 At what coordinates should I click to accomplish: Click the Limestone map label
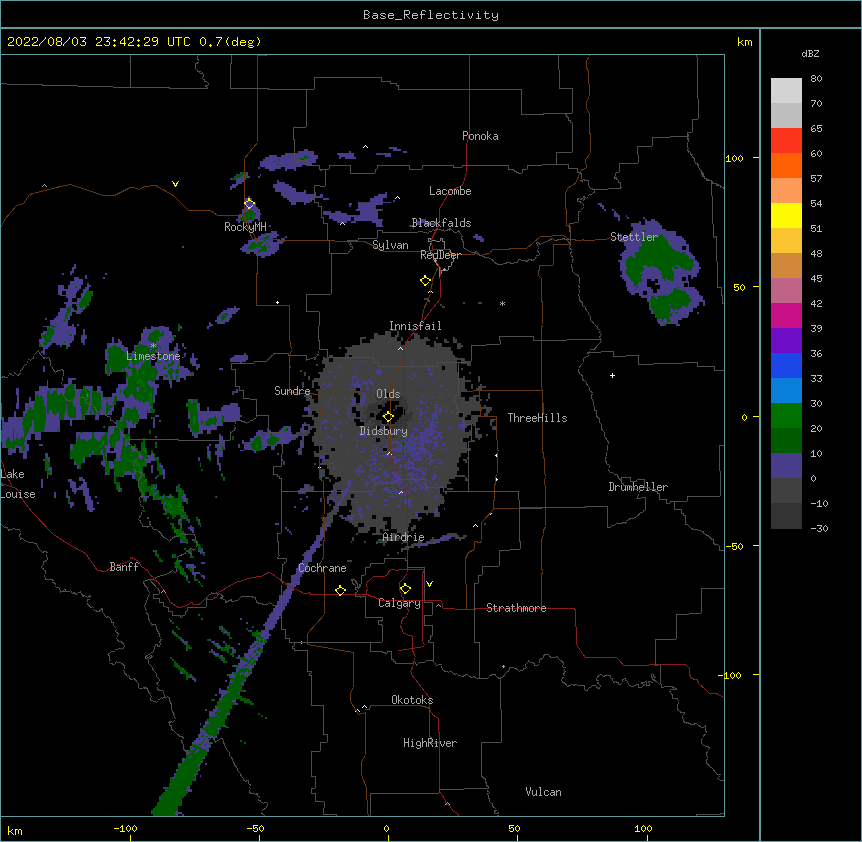tap(153, 356)
